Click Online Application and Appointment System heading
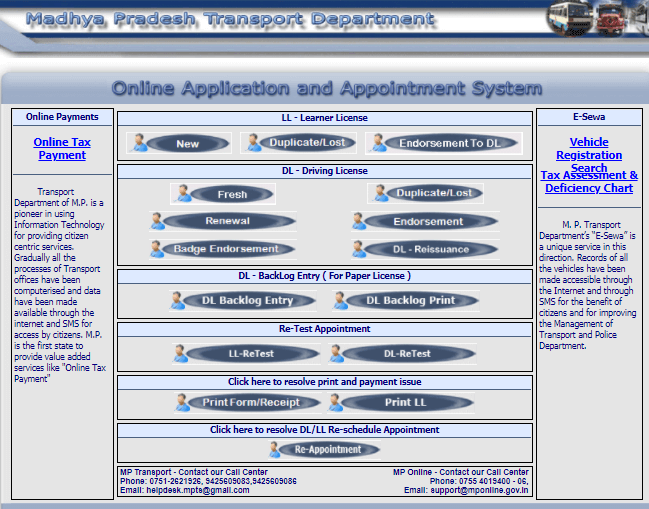 coord(327,88)
